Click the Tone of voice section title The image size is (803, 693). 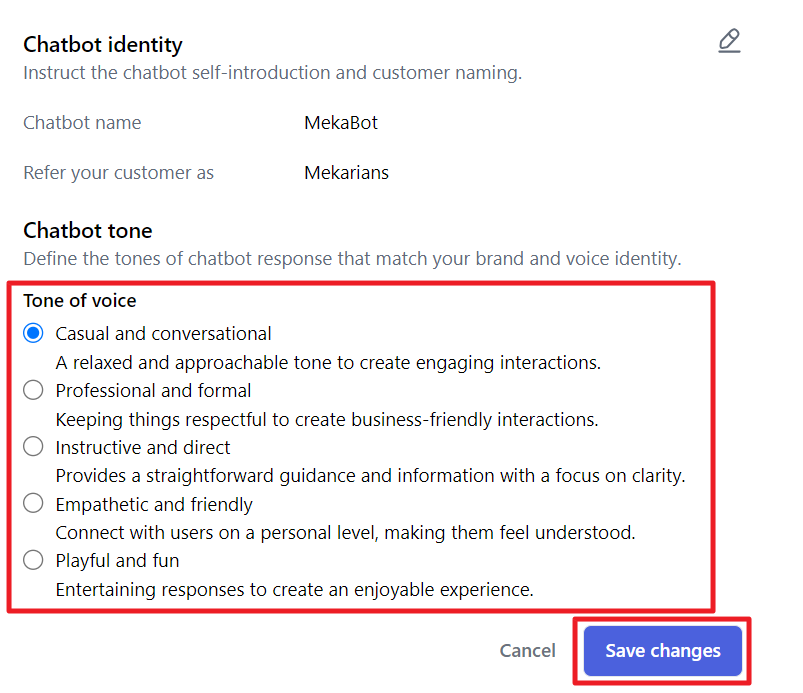[x=80, y=301]
